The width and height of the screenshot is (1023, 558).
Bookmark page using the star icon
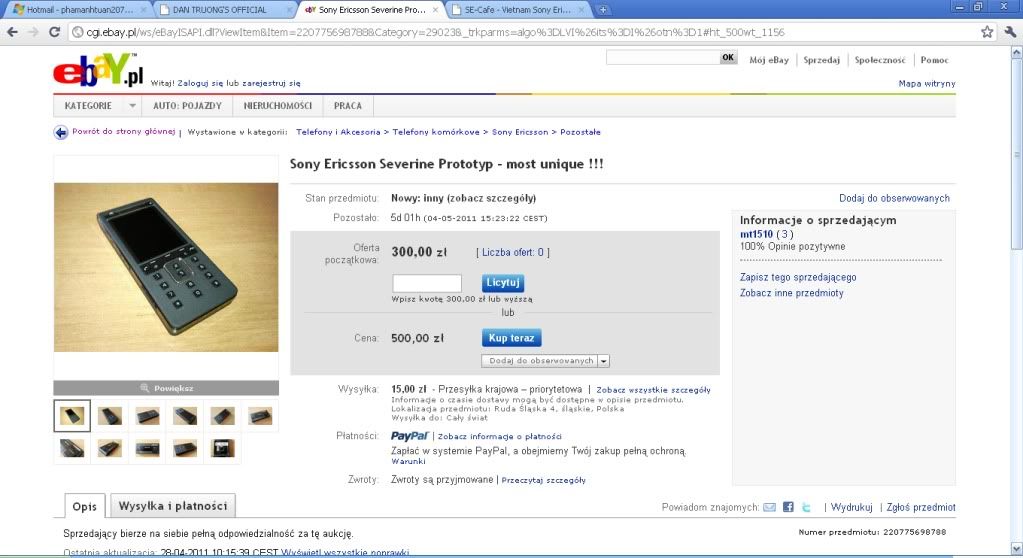point(987,32)
